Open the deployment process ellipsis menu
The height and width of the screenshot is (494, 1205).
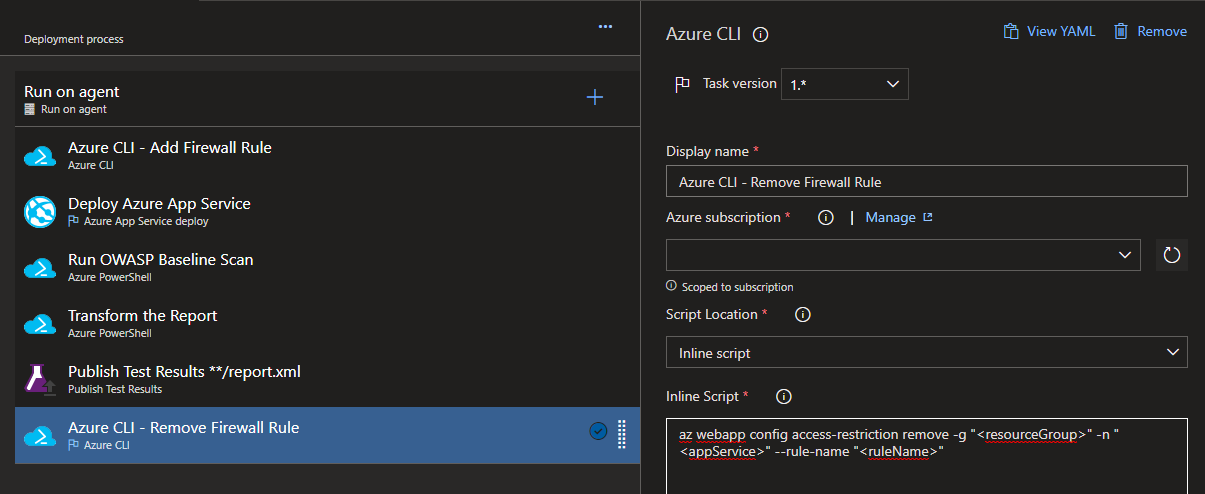click(x=605, y=27)
